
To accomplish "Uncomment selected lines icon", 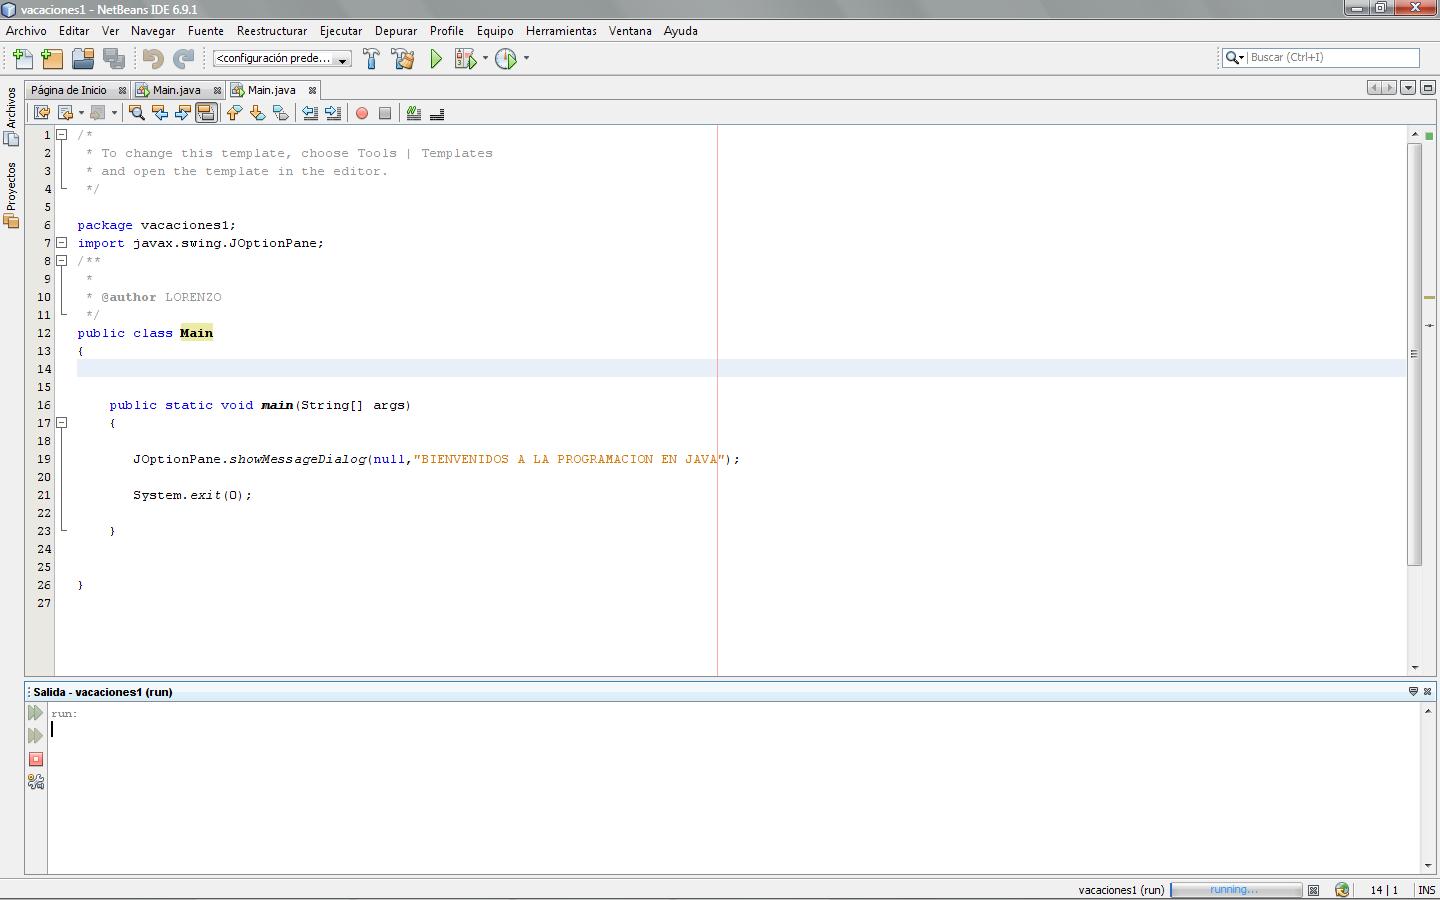I will tap(437, 113).
